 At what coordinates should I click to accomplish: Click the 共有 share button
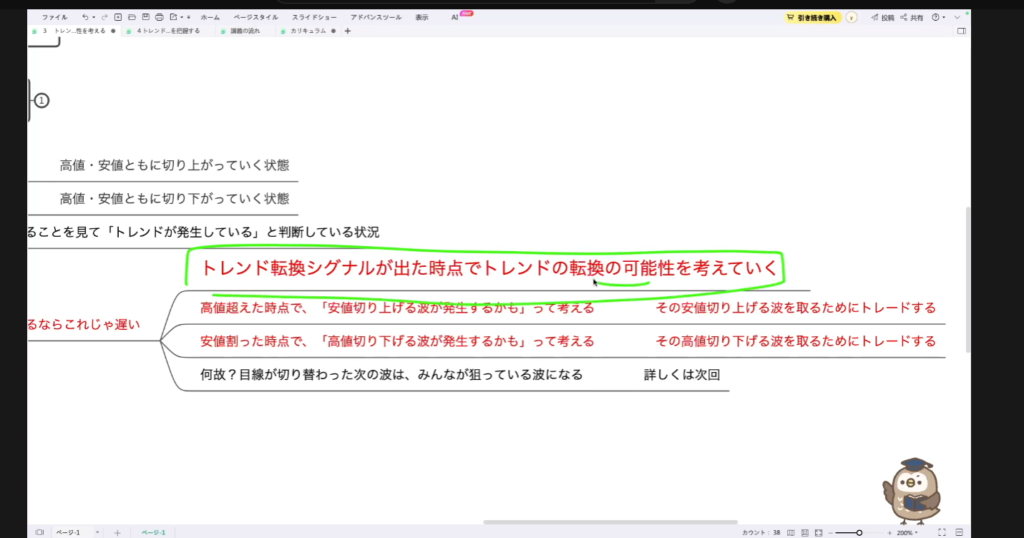(912, 17)
